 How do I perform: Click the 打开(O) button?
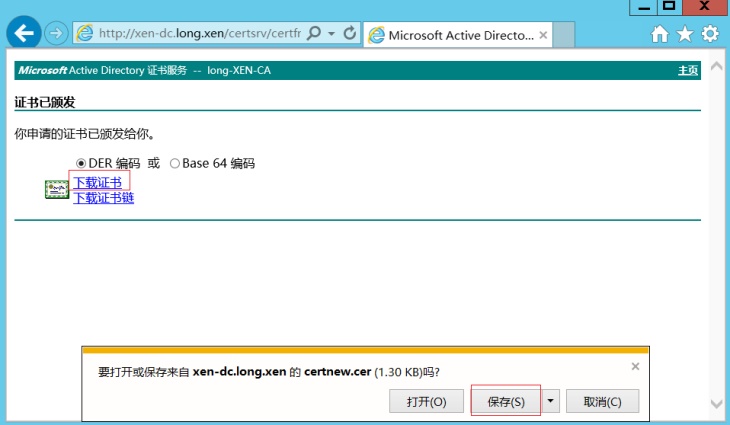click(426, 401)
